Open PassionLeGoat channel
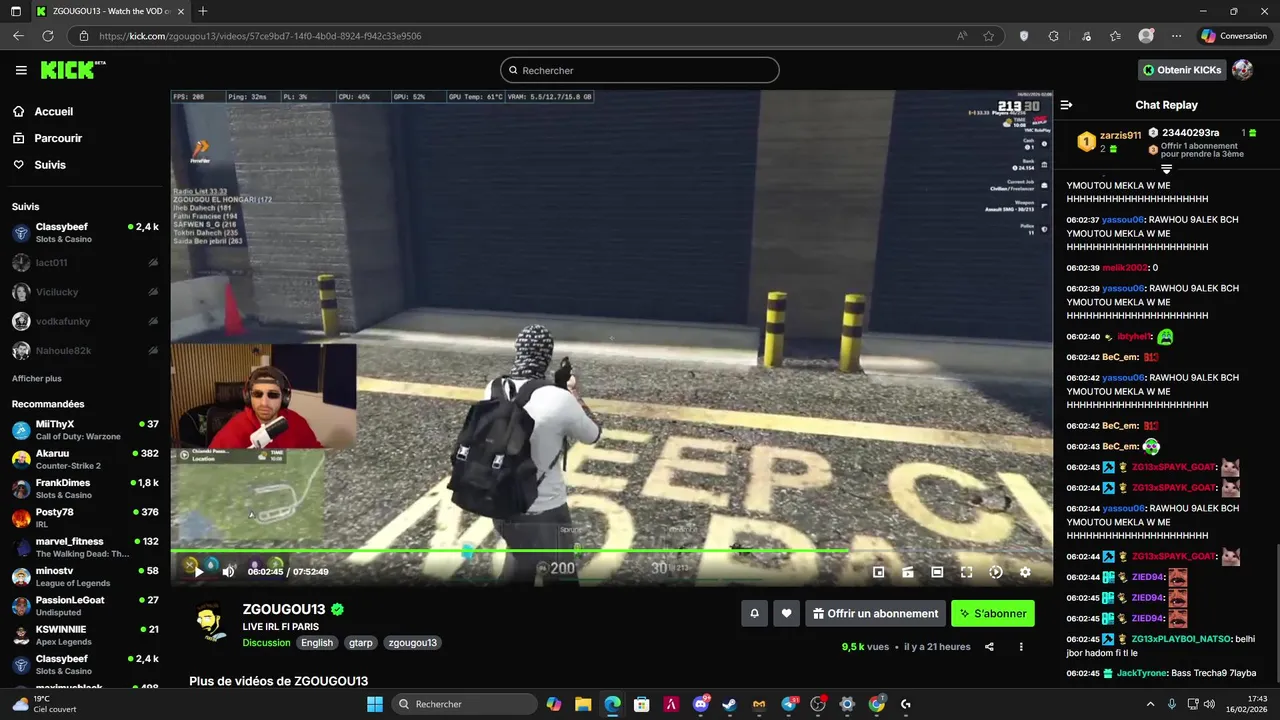1280x720 pixels. (85, 606)
